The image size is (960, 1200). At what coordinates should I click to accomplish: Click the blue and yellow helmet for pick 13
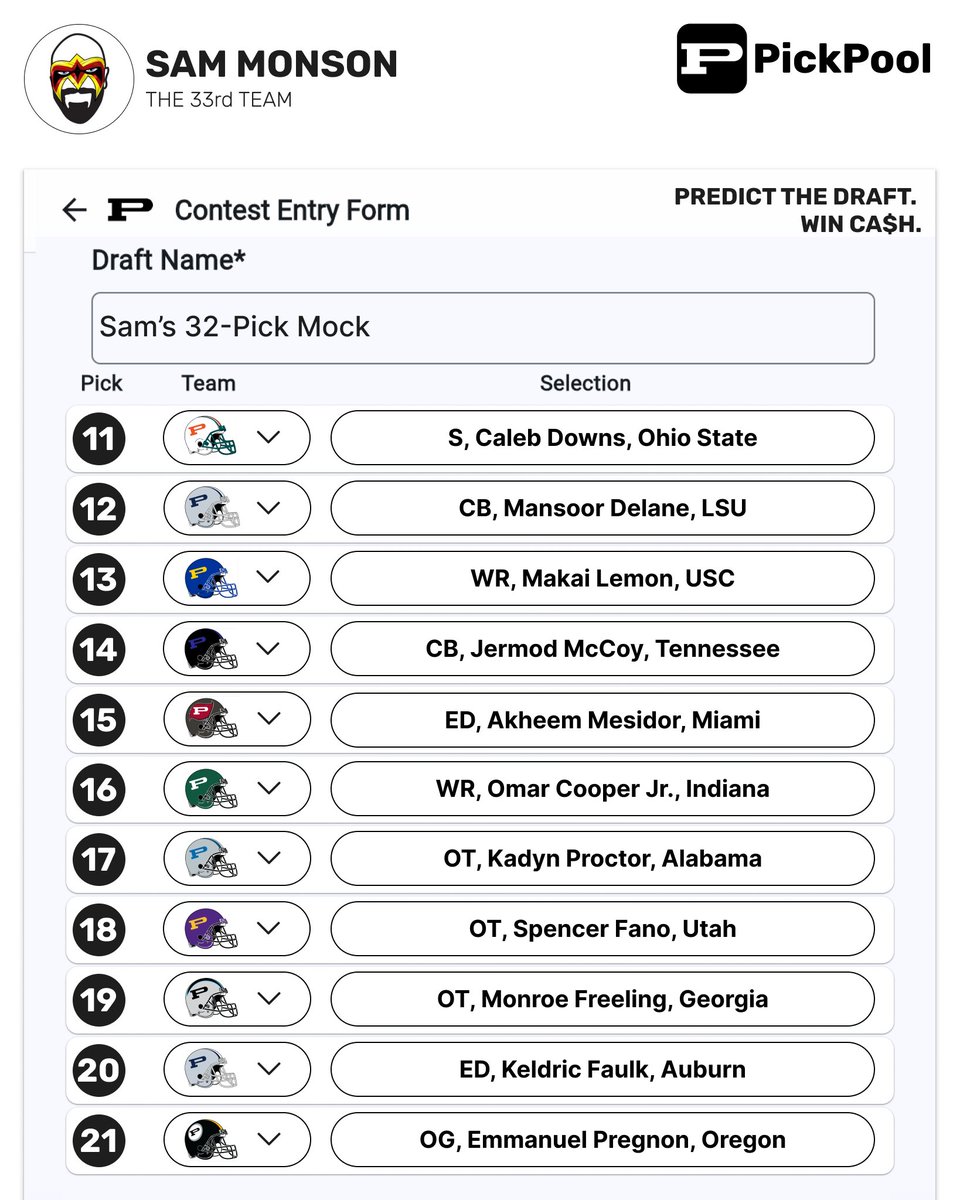pyautogui.click(x=212, y=579)
